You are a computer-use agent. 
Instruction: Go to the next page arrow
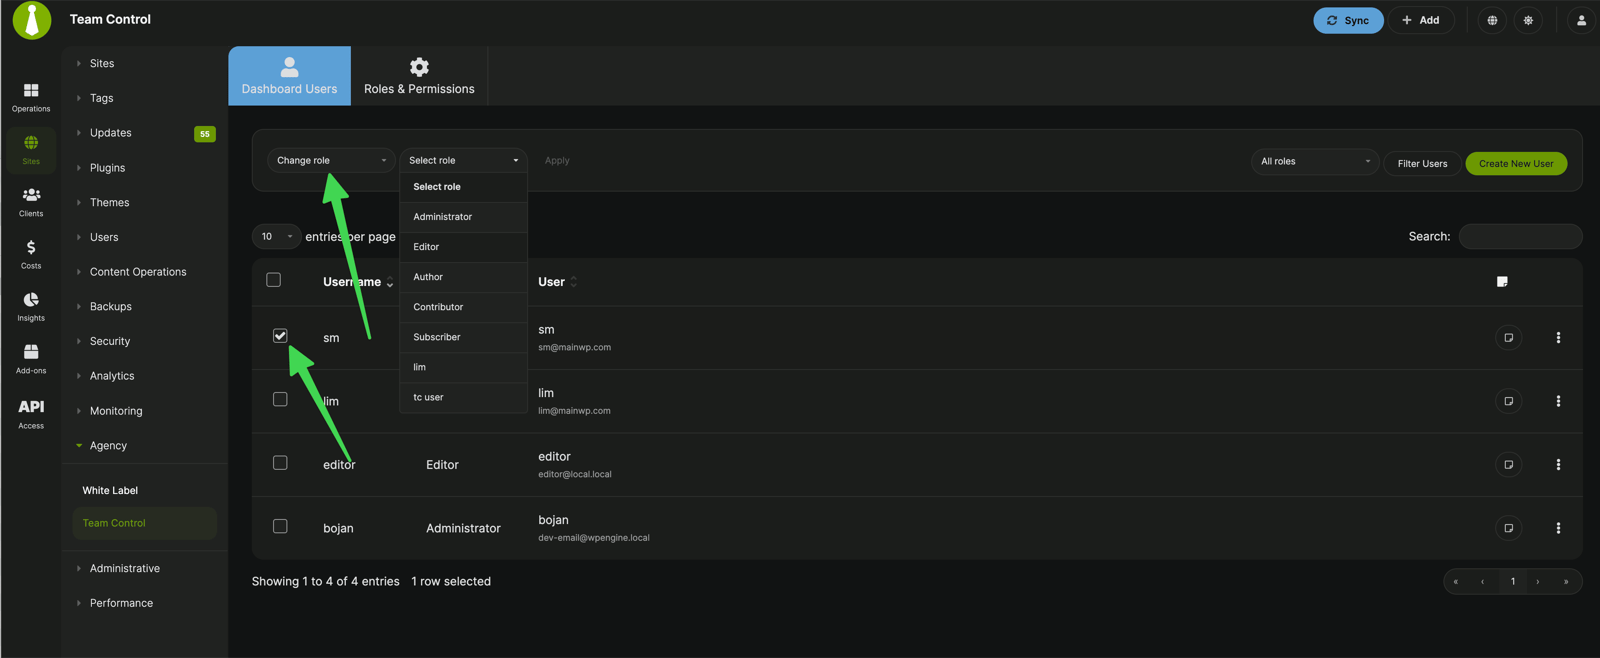[1538, 581]
